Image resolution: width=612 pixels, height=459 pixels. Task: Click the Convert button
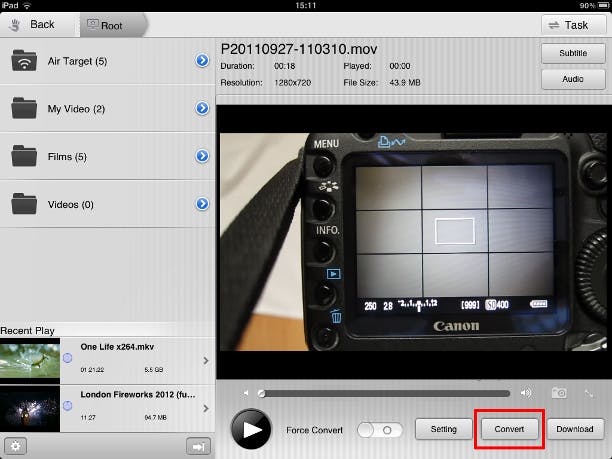(x=509, y=429)
